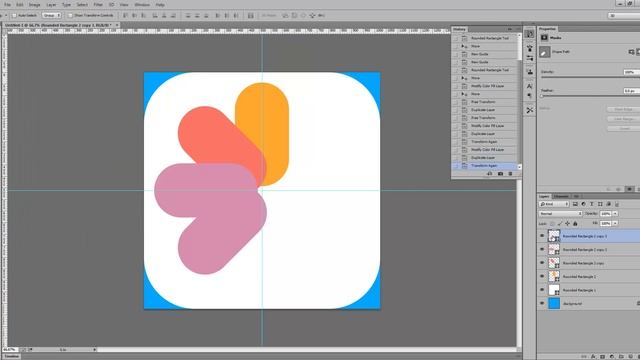Enable the Auto-Select checkbox

click(x=14, y=16)
